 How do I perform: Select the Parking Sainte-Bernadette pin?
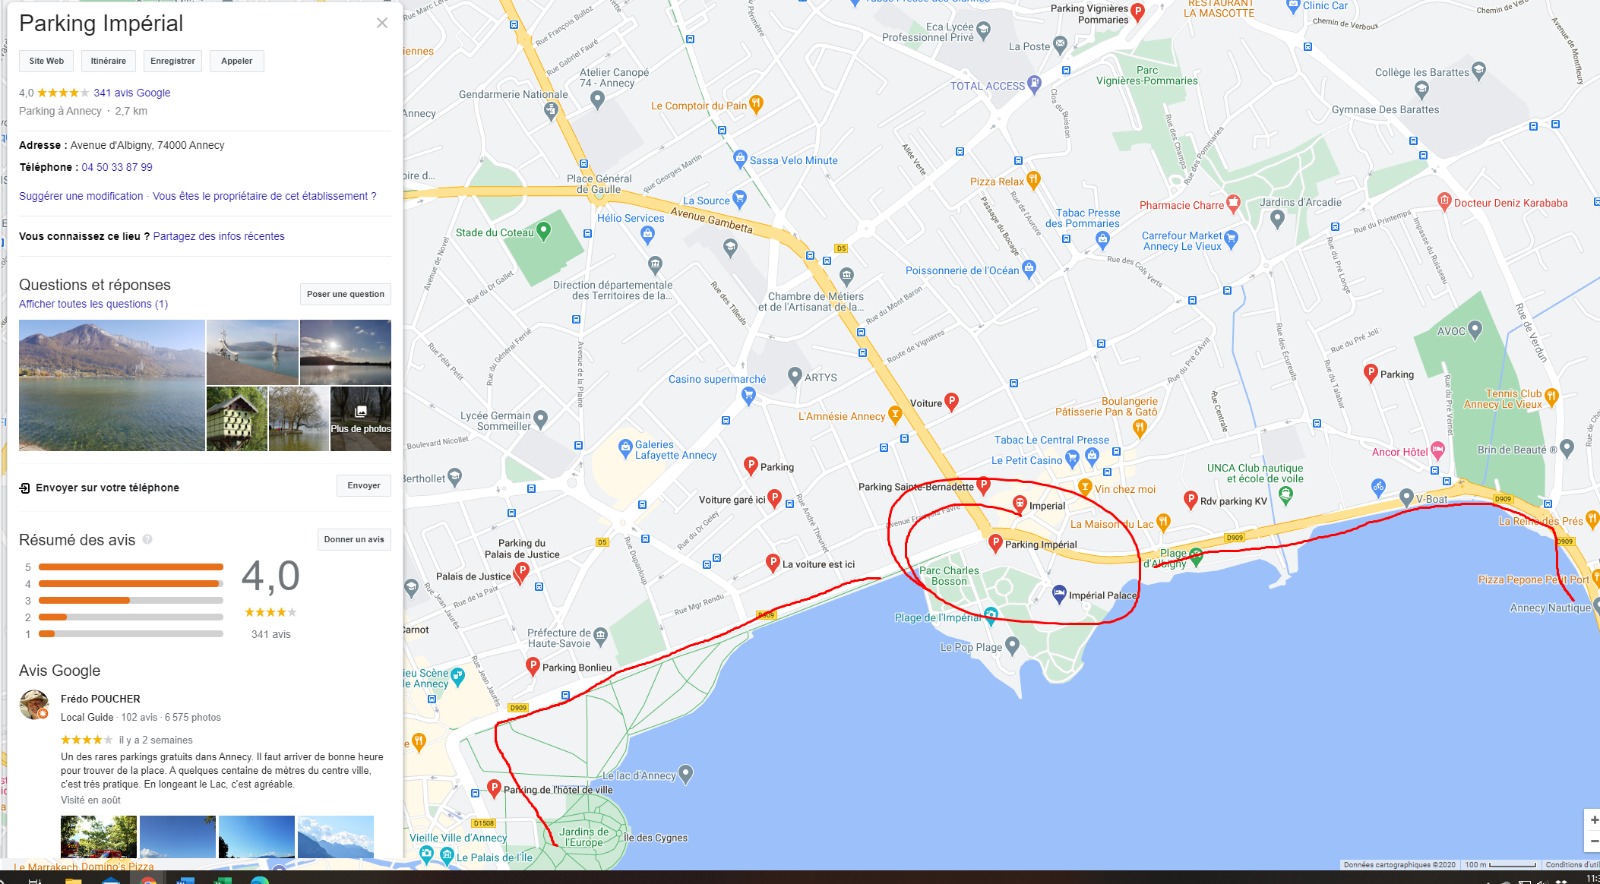coord(983,485)
